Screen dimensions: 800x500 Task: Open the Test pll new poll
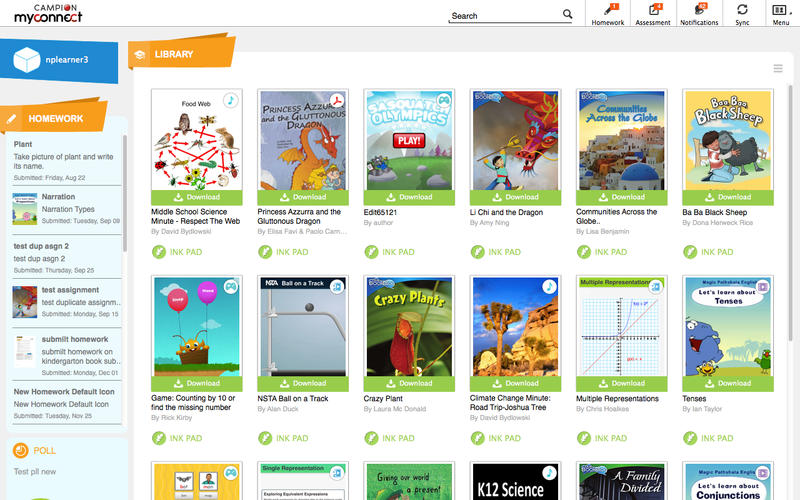click(x=35, y=471)
